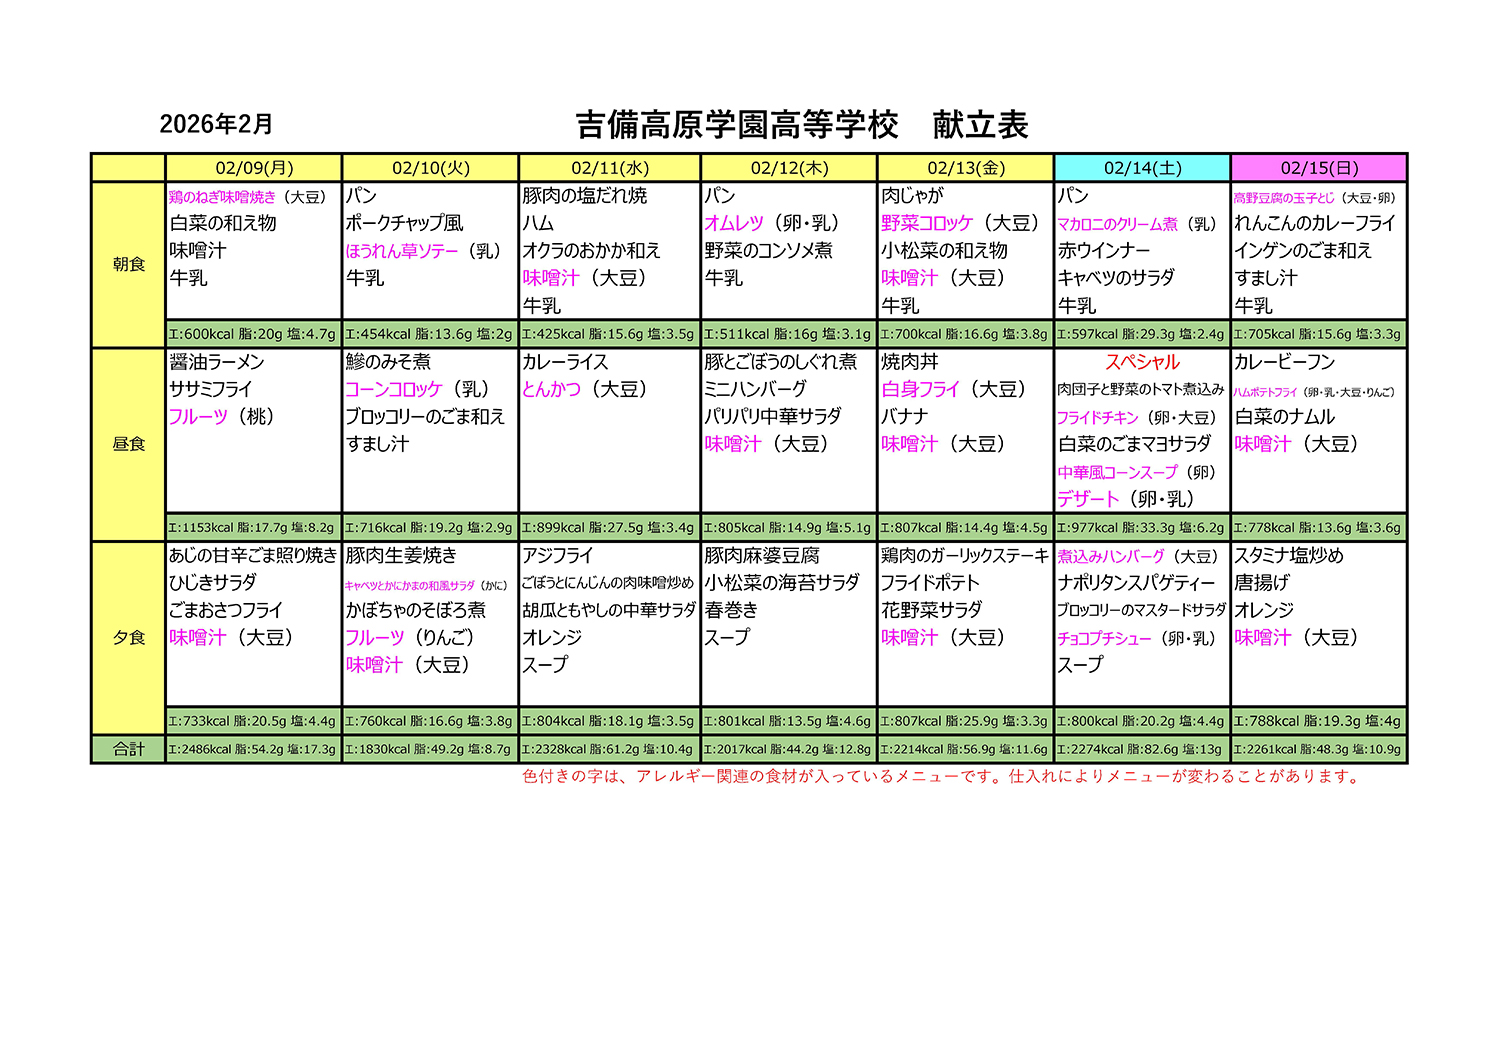Click the 2026年2月 date label
Viewport: 1500px width, 1061px height.
coord(216,124)
